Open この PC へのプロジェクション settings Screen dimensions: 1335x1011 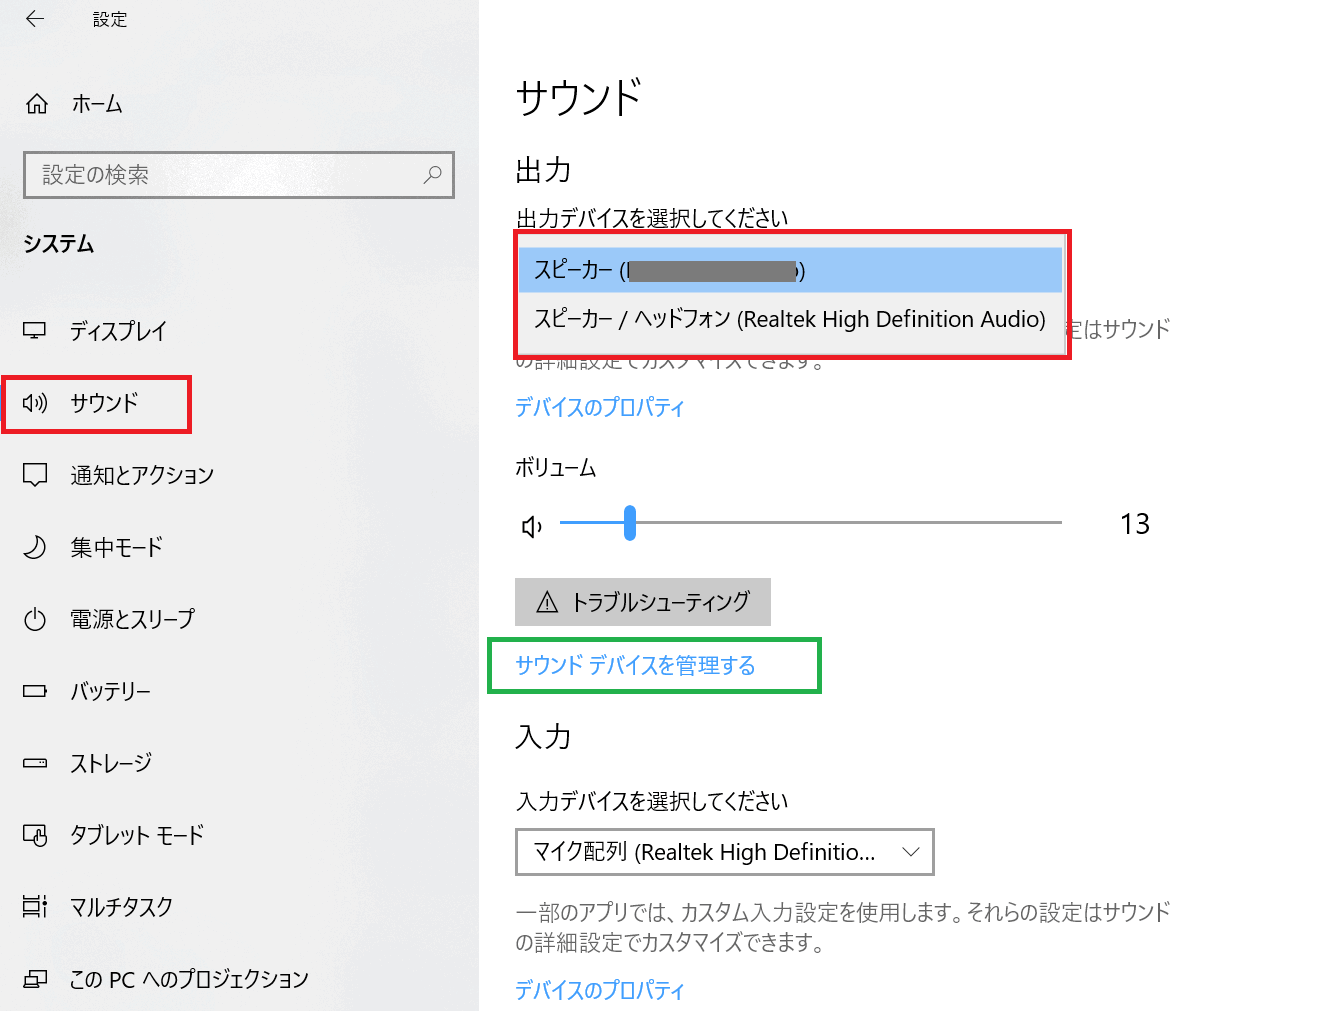189,979
